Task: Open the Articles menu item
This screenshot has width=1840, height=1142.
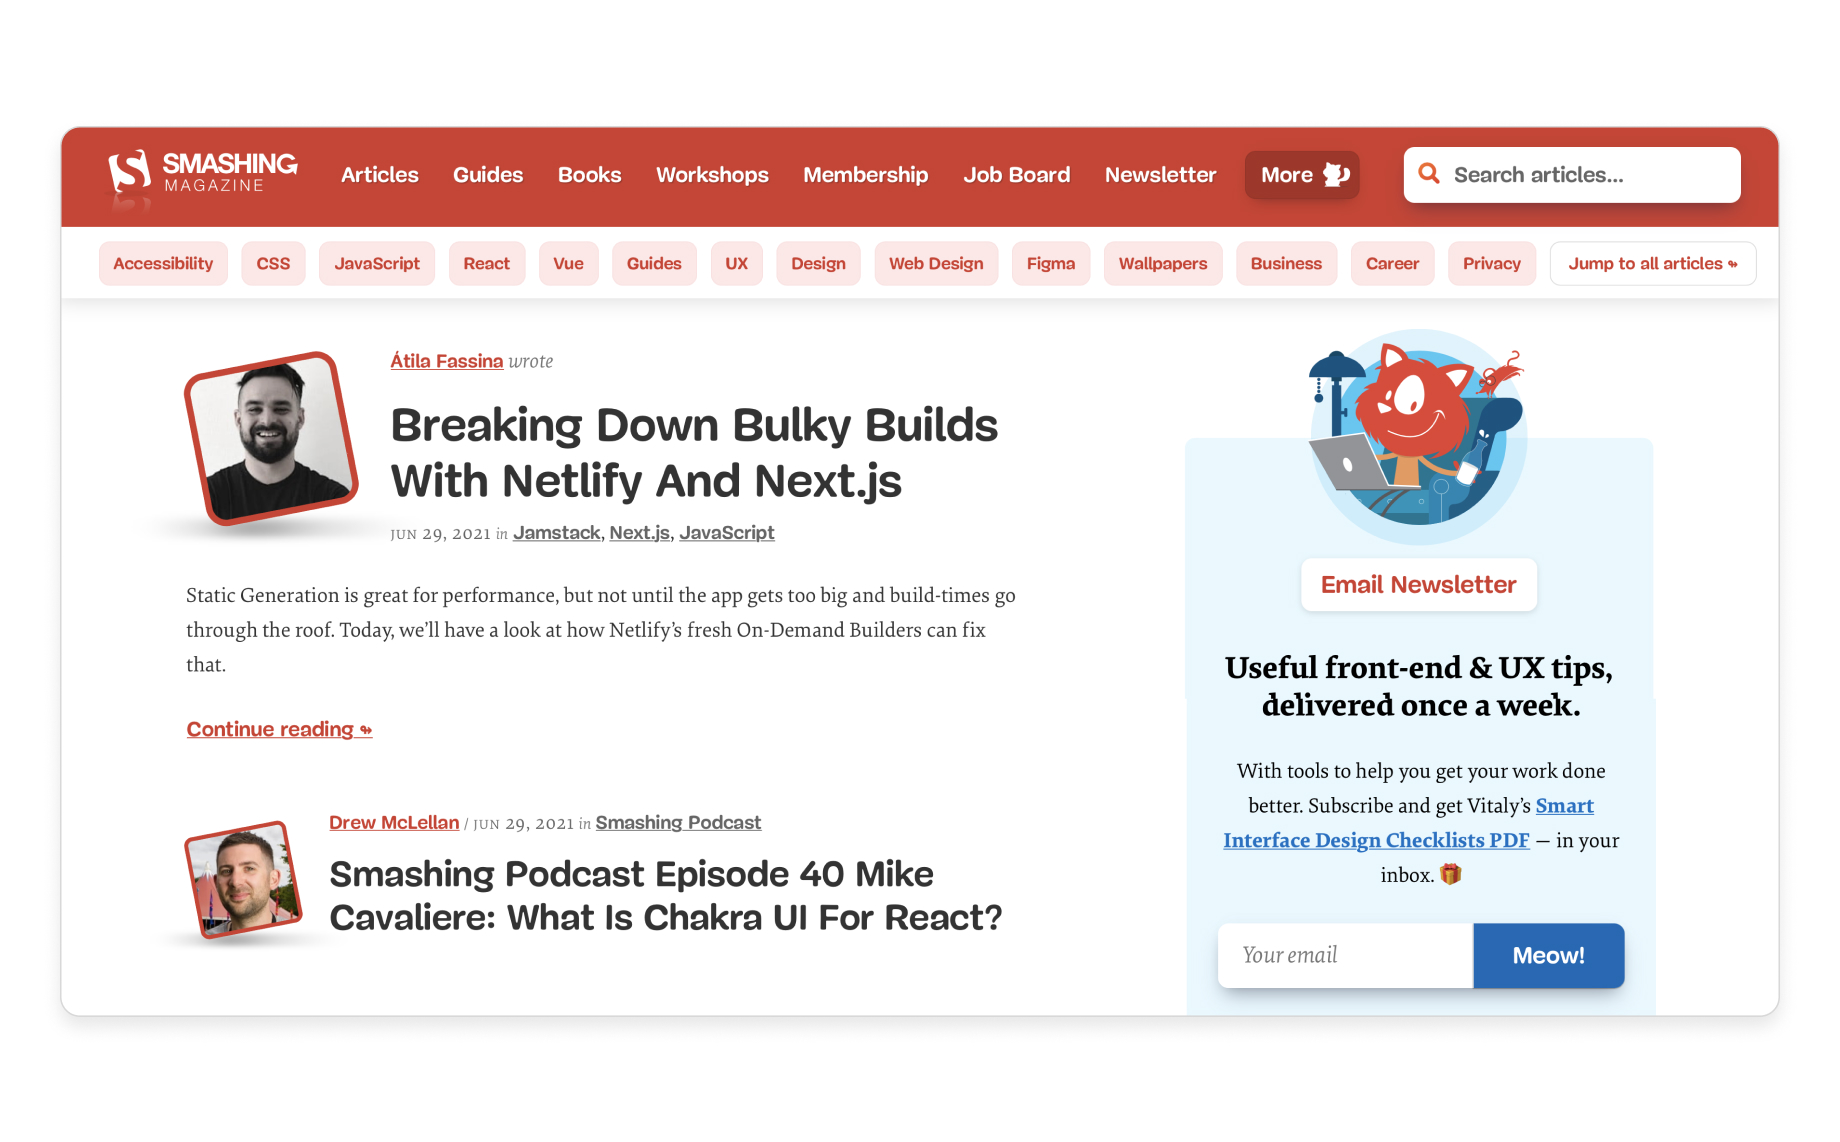Action: [x=379, y=175]
